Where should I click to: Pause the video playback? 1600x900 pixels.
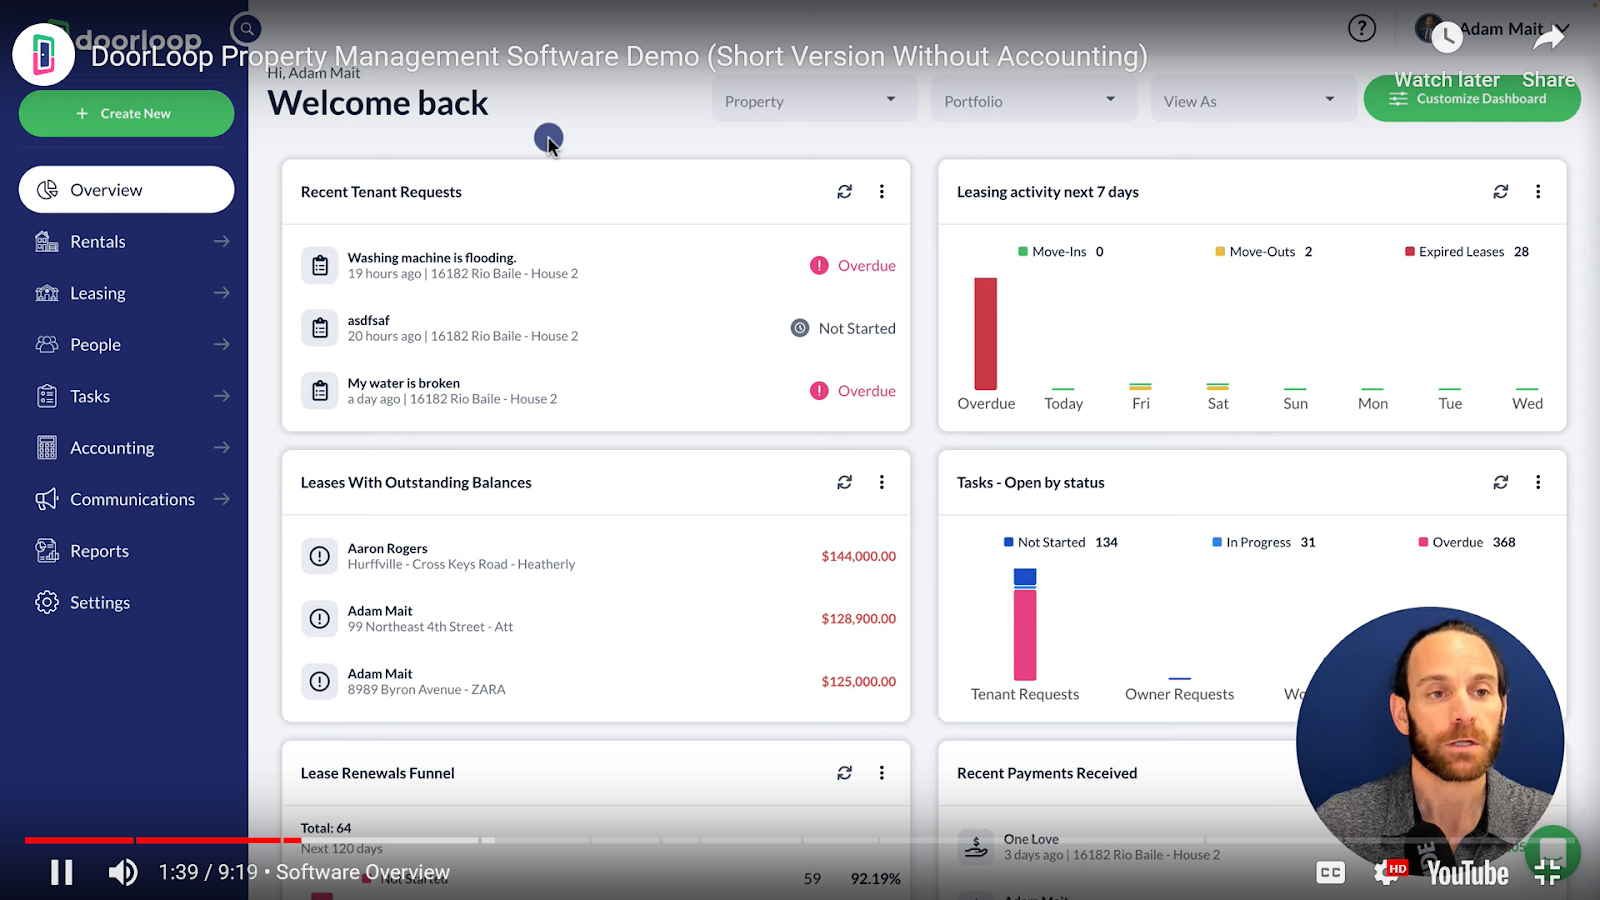pos(62,873)
